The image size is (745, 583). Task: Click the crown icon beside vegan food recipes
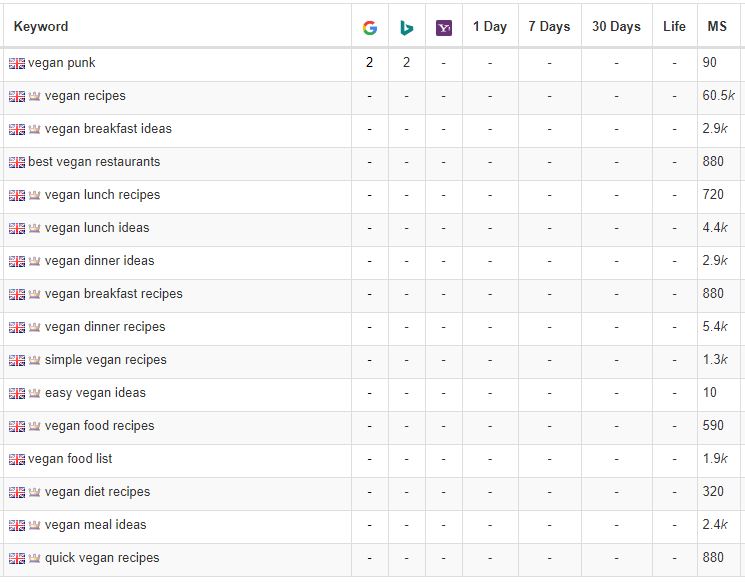point(34,426)
